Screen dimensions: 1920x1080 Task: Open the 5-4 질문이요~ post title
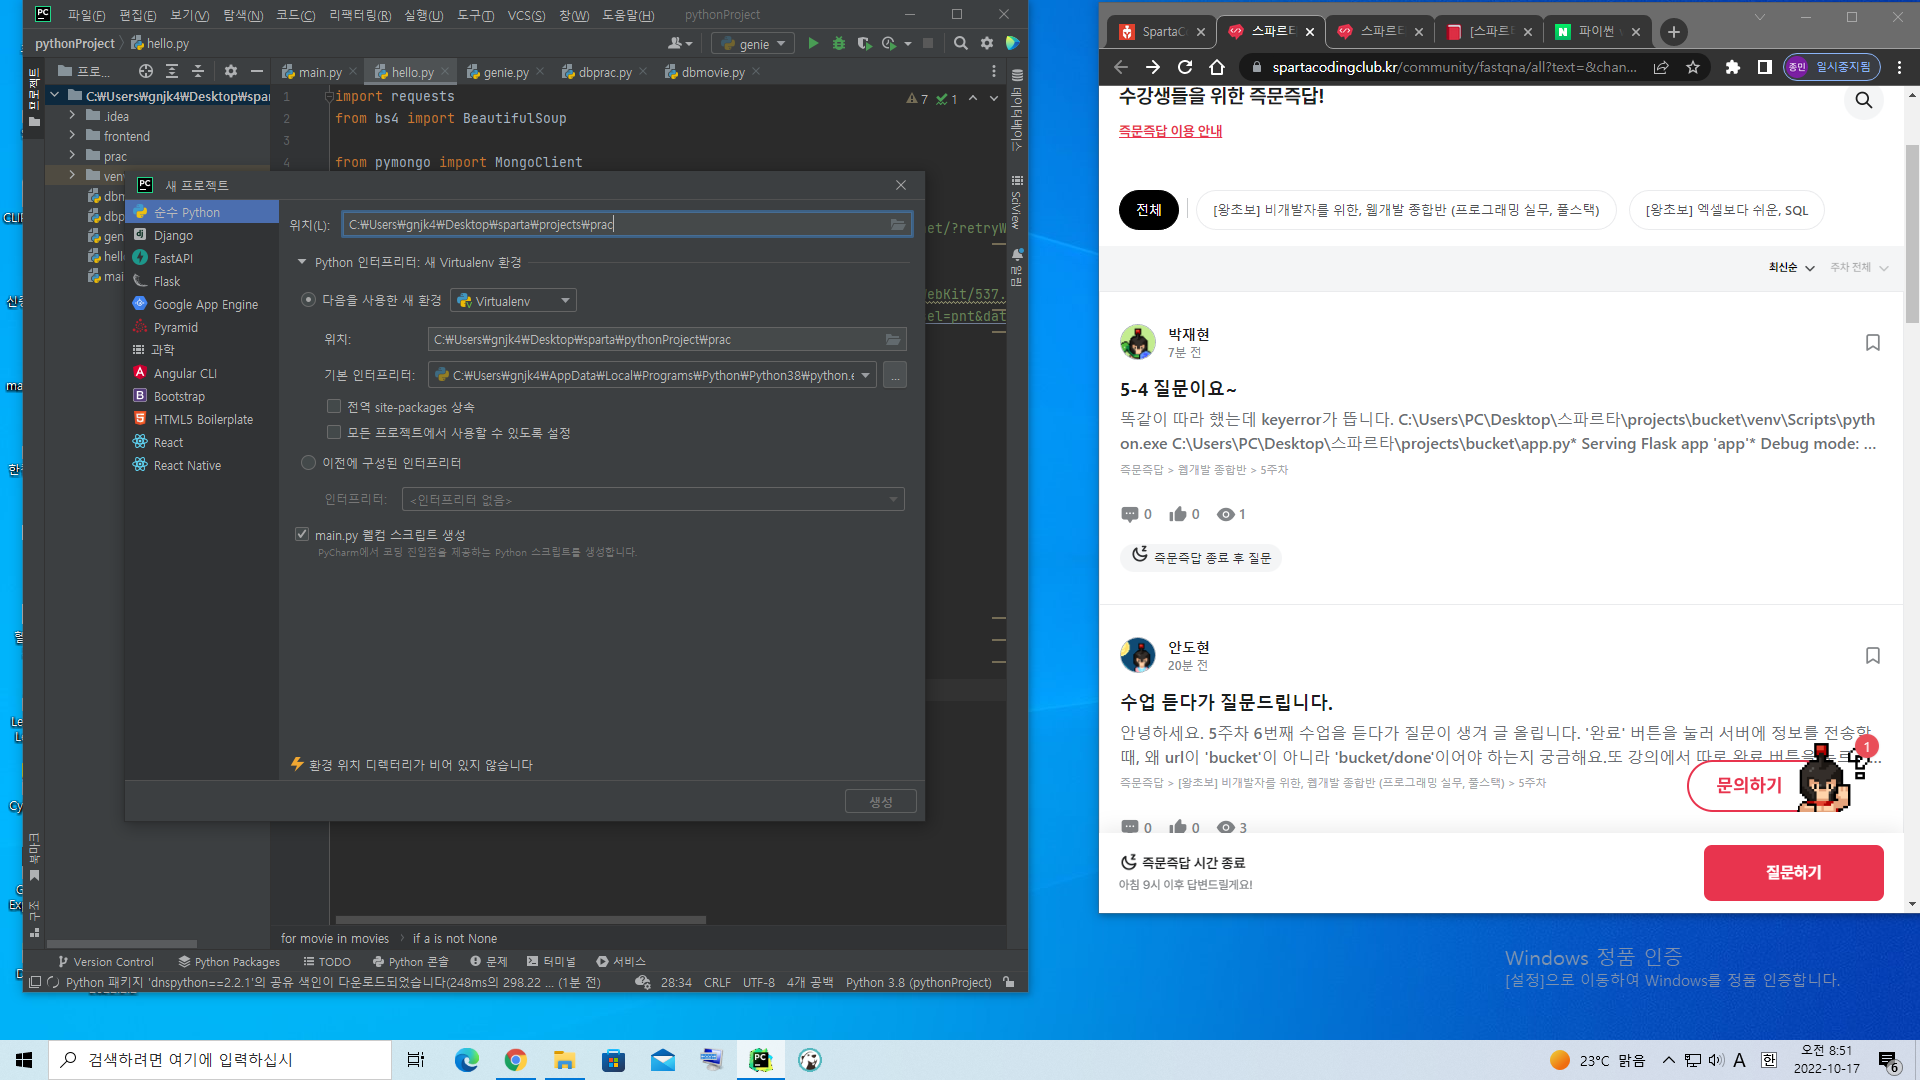tap(1178, 388)
